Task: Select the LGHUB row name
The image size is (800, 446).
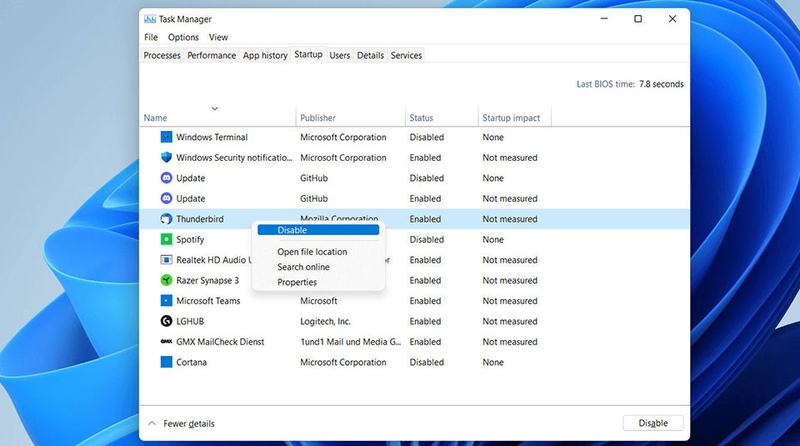Action: click(190, 321)
